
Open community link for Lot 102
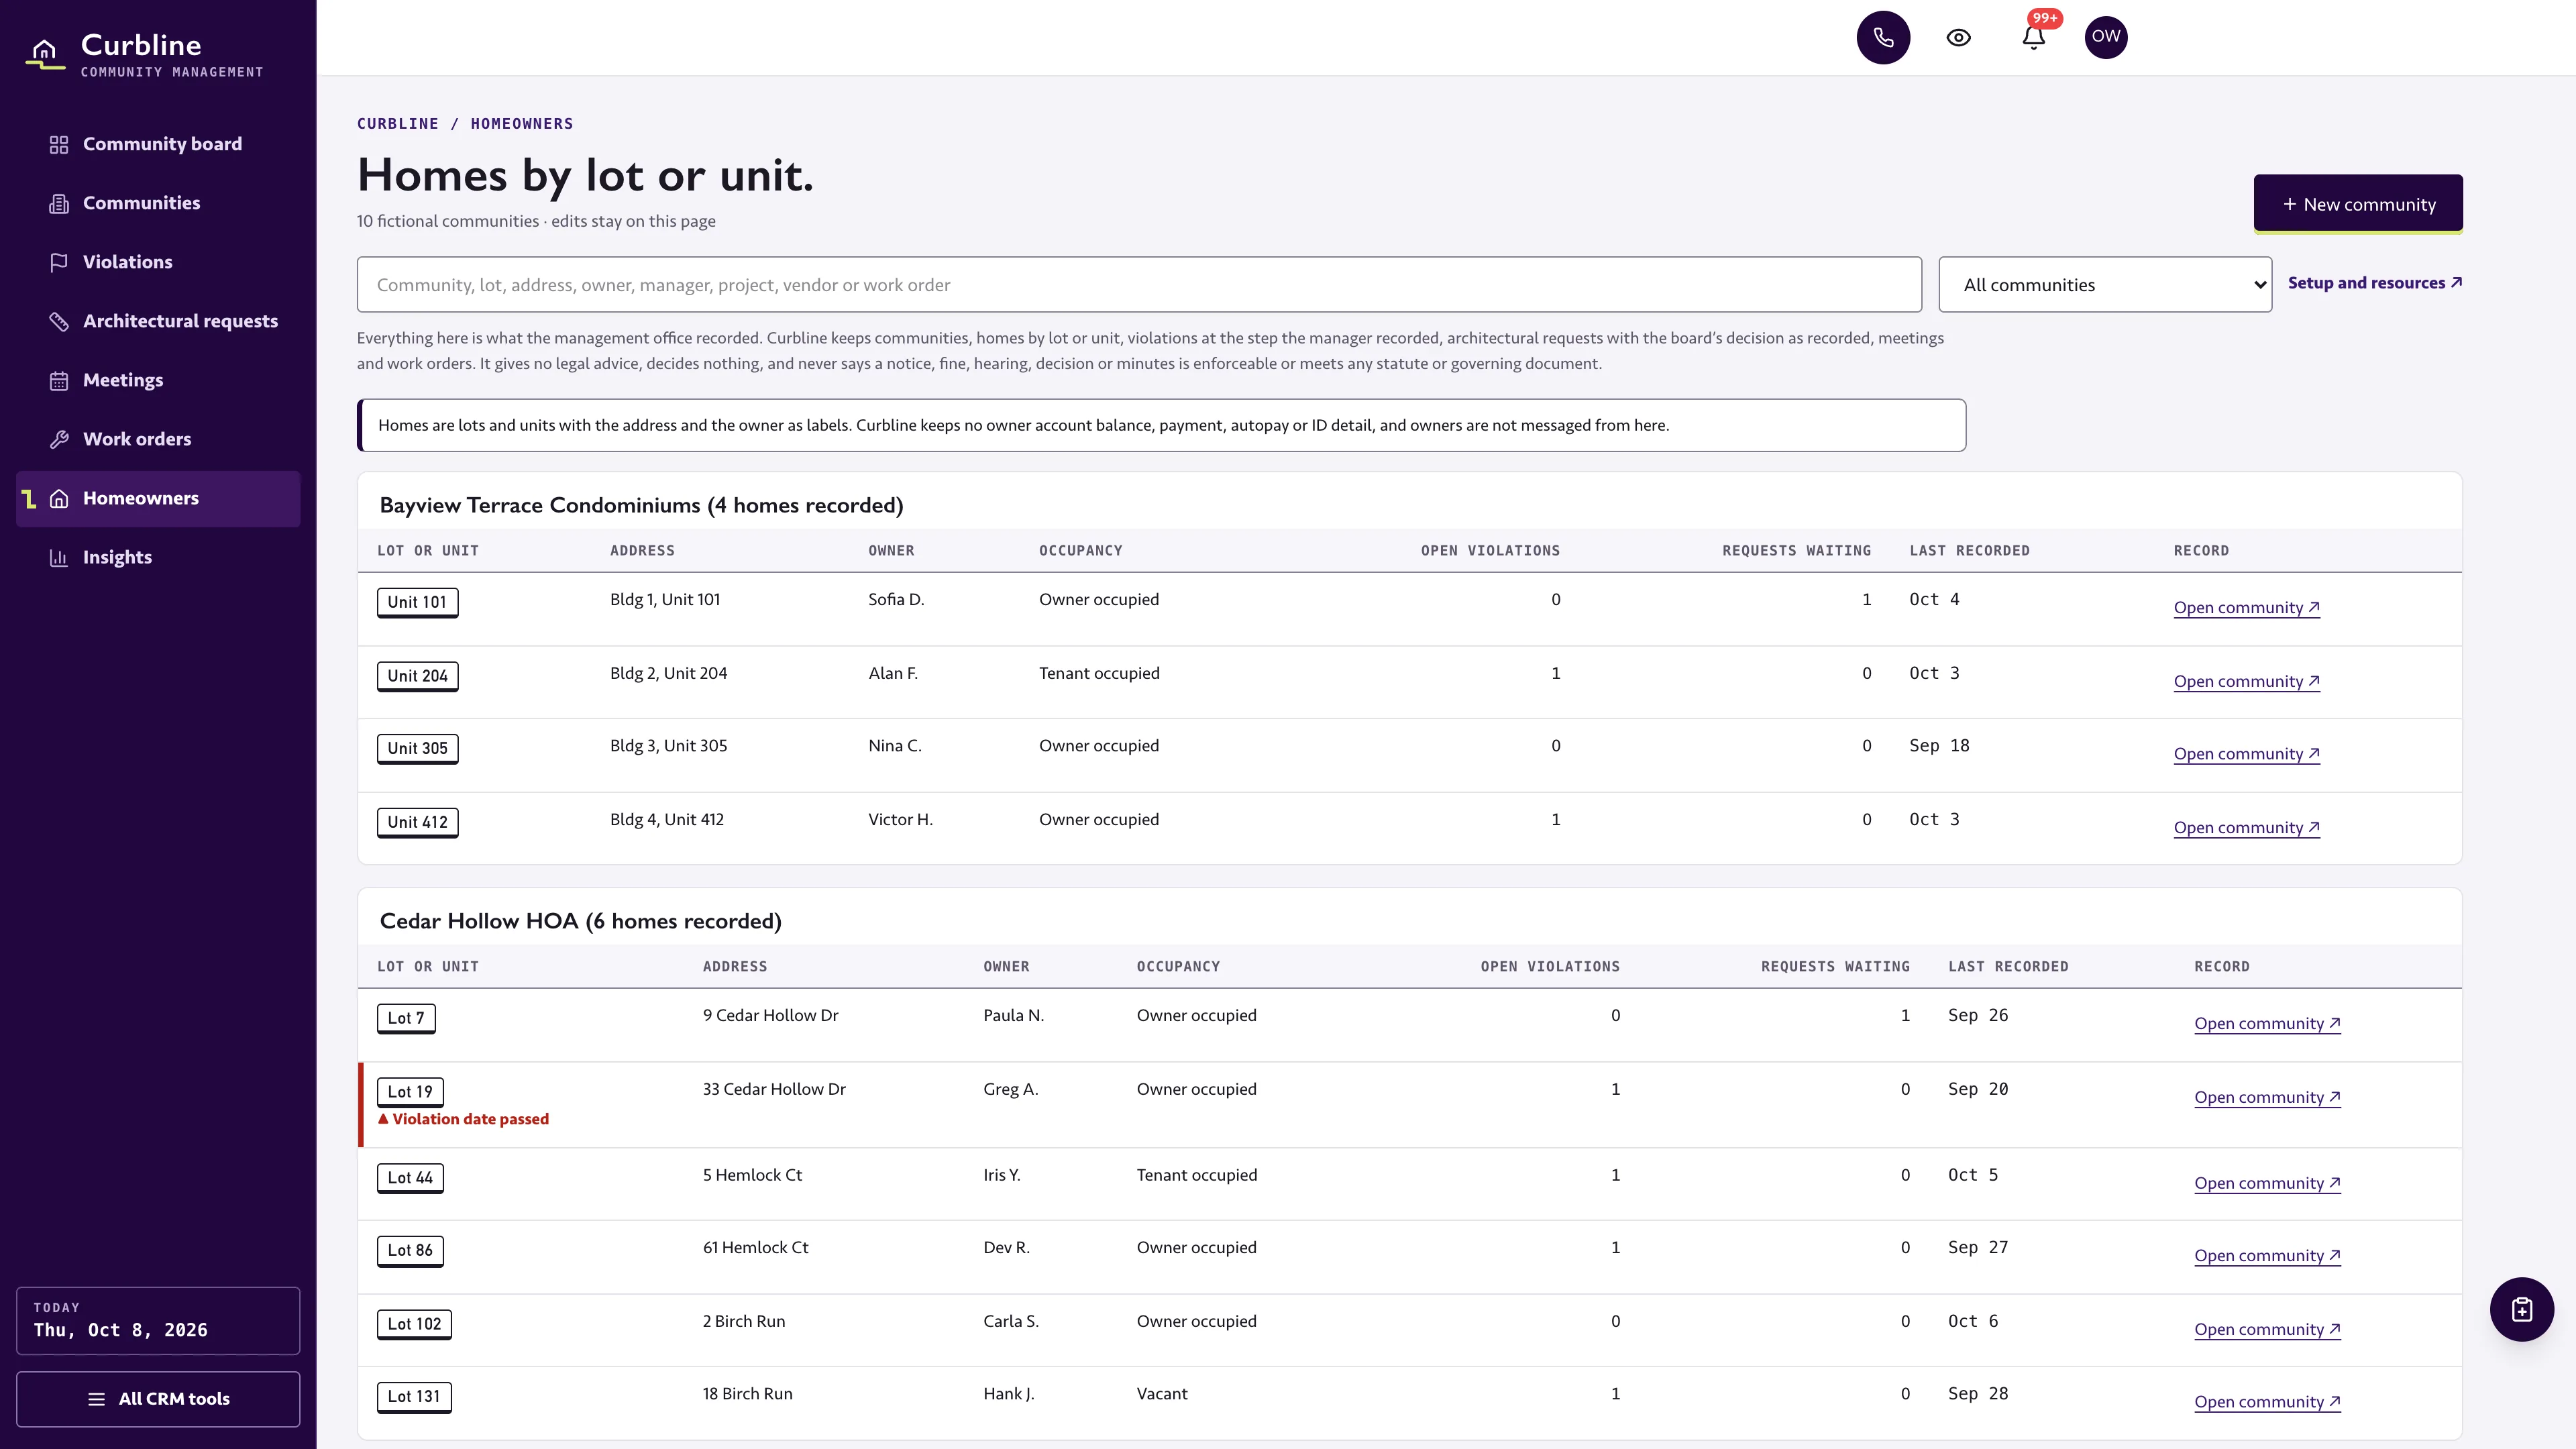coord(2267,1330)
